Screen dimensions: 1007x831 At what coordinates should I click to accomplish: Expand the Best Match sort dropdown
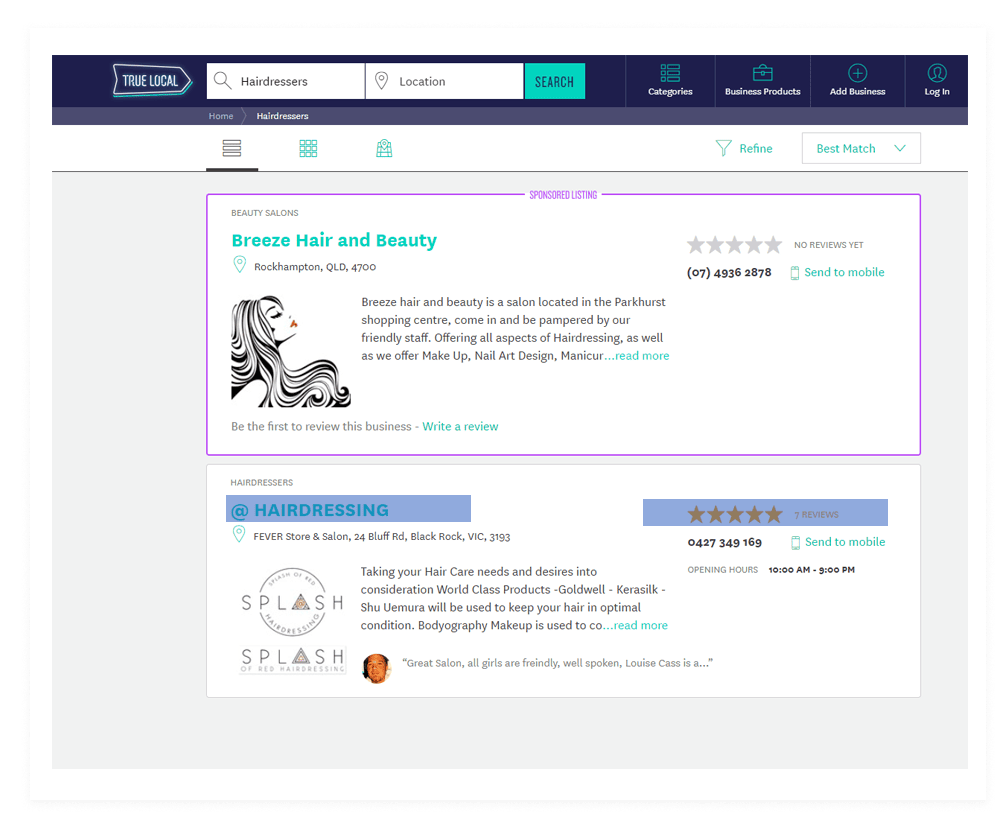click(x=861, y=148)
